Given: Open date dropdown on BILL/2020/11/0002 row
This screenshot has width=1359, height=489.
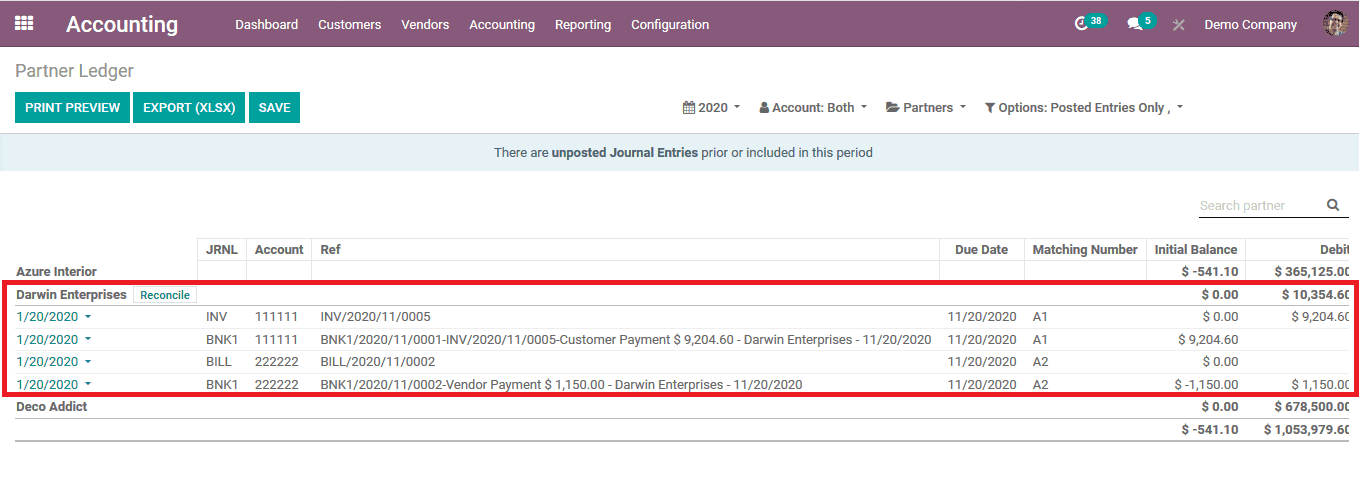Looking at the screenshot, I should (54, 362).
